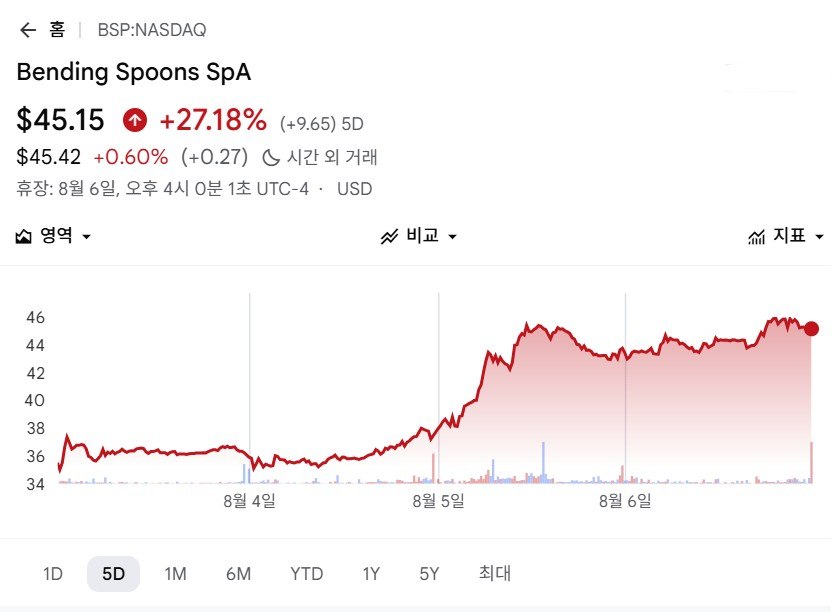Screen dimensions: 838x612
Task: Show the 최대 maximum range
Action: click(x=495, y=574)
